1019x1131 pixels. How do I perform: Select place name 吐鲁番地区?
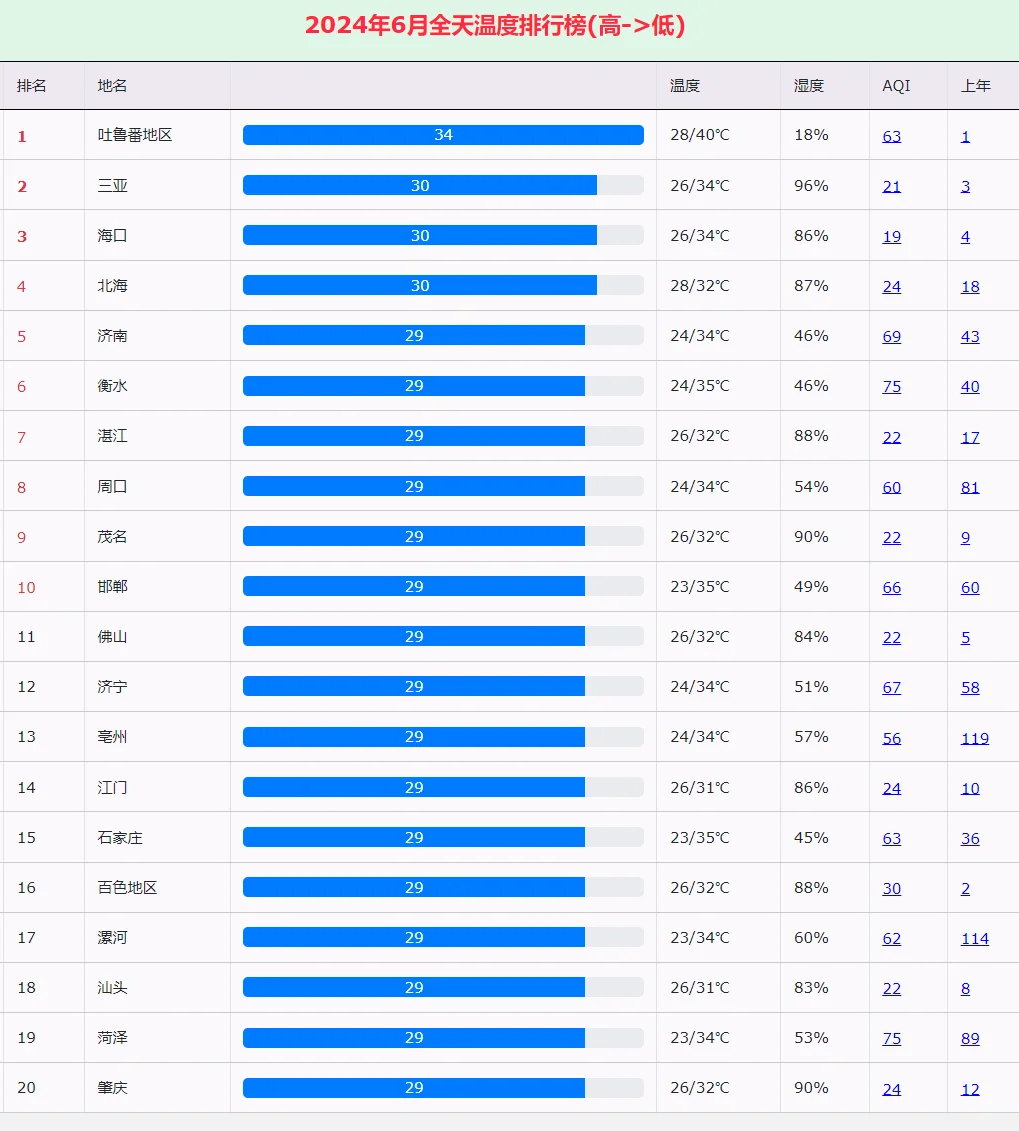coord(135,135)
